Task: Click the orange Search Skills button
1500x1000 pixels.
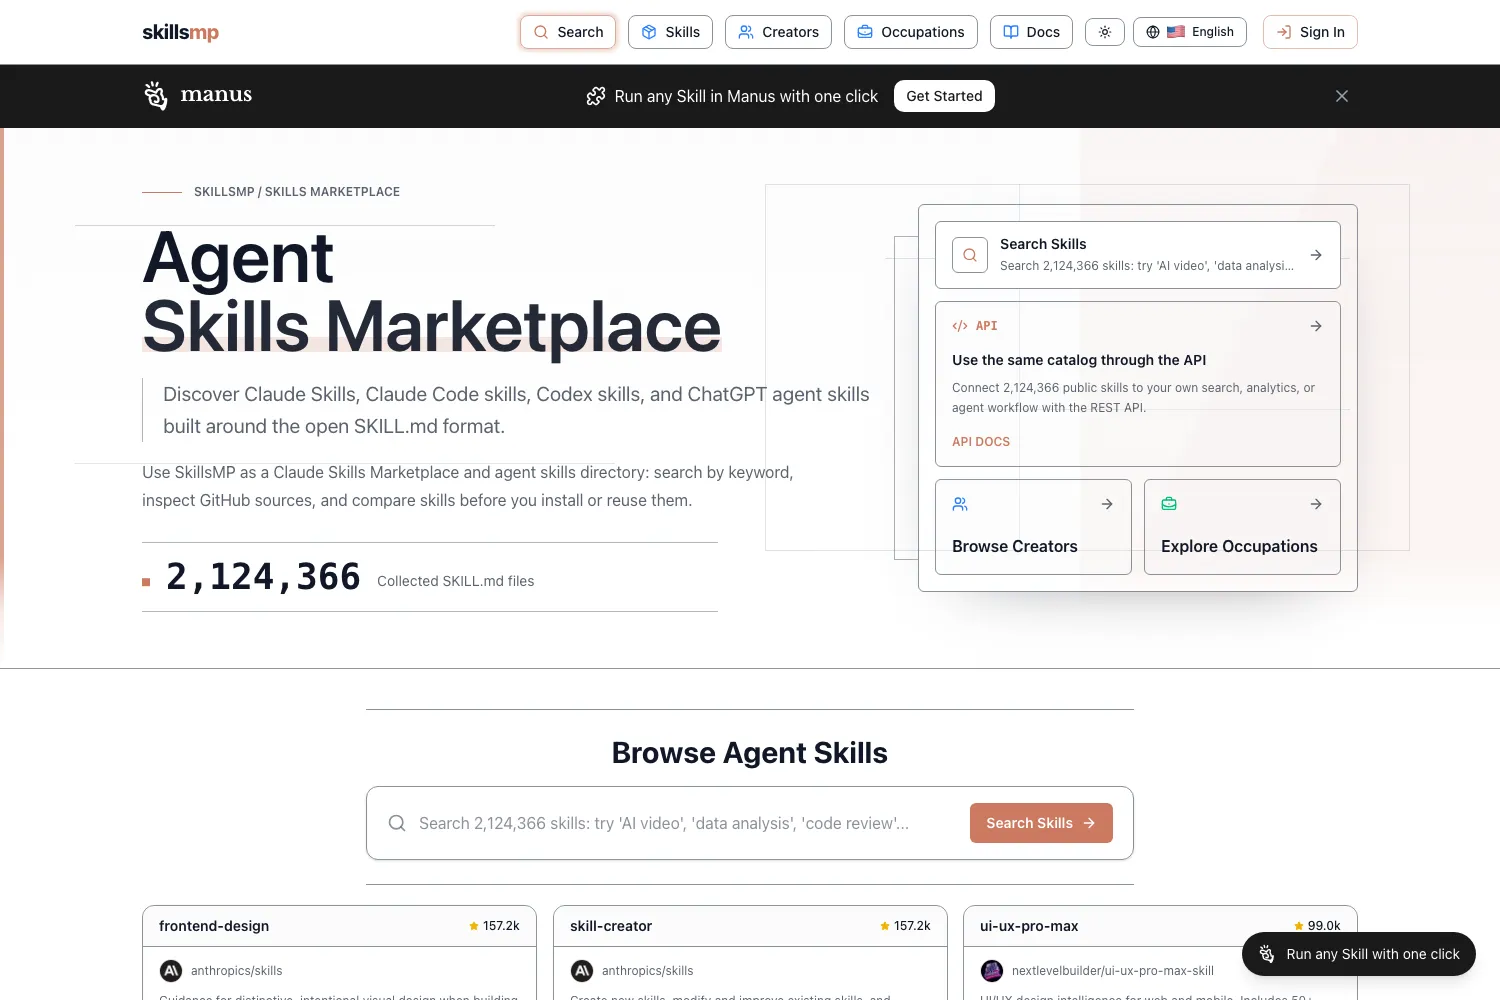Action: pyautogui.click(x=1041, y=823)
